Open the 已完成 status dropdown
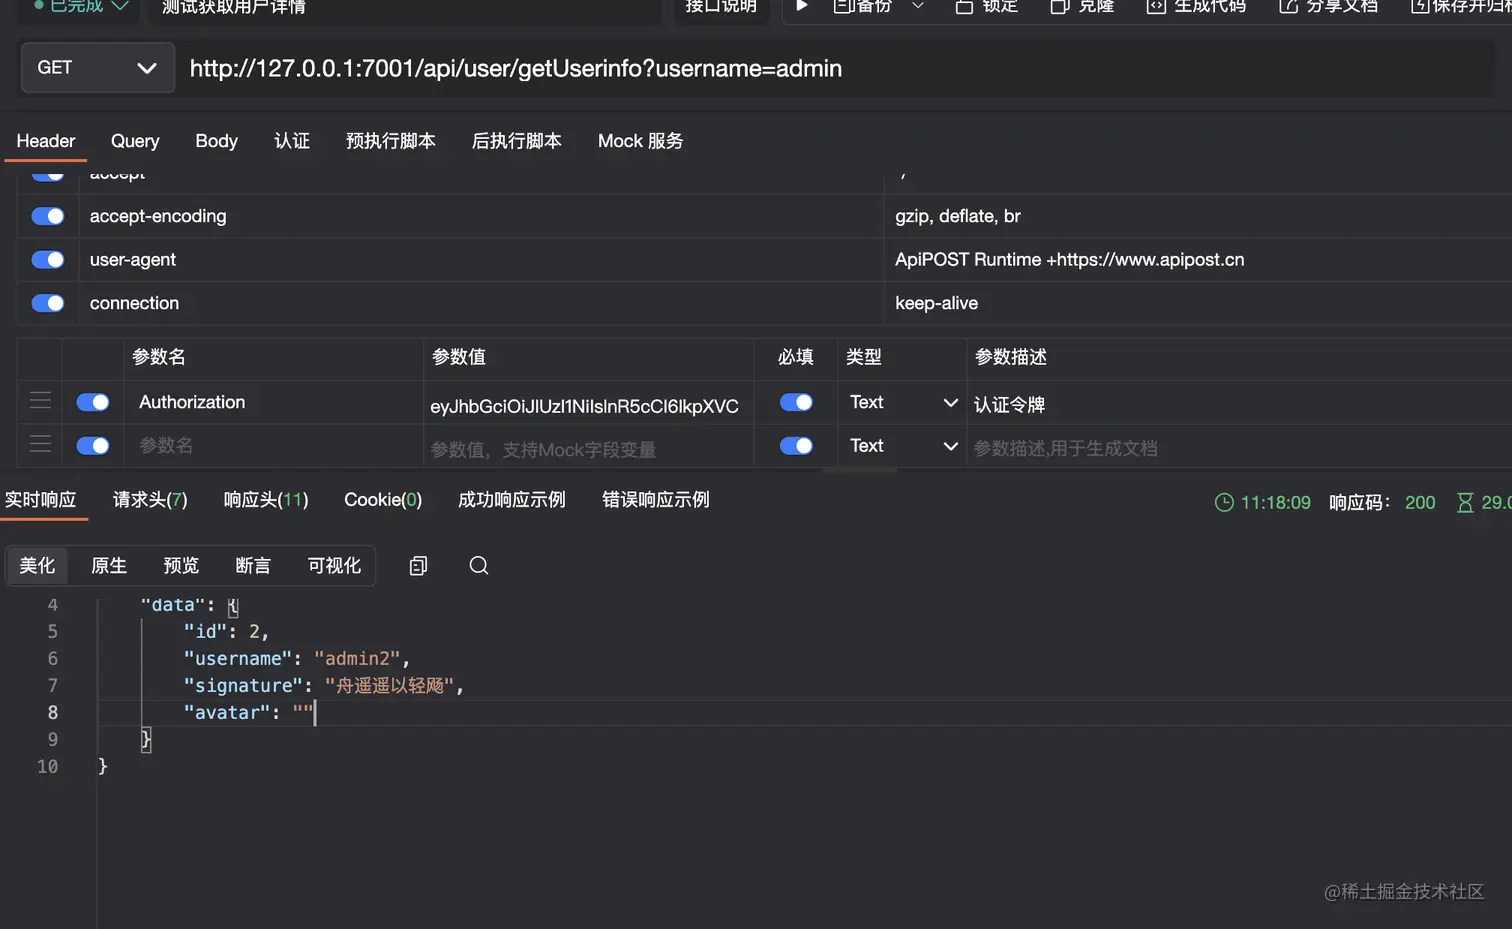Image resolution: width=1512 pixels, height=929 pixels. (x=81, y=6)
